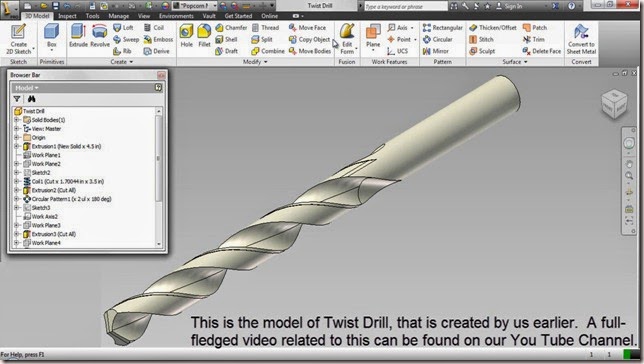Click the Copy Object tool
The width and height of the screenshot is (644, 364).
pos(309,39)
